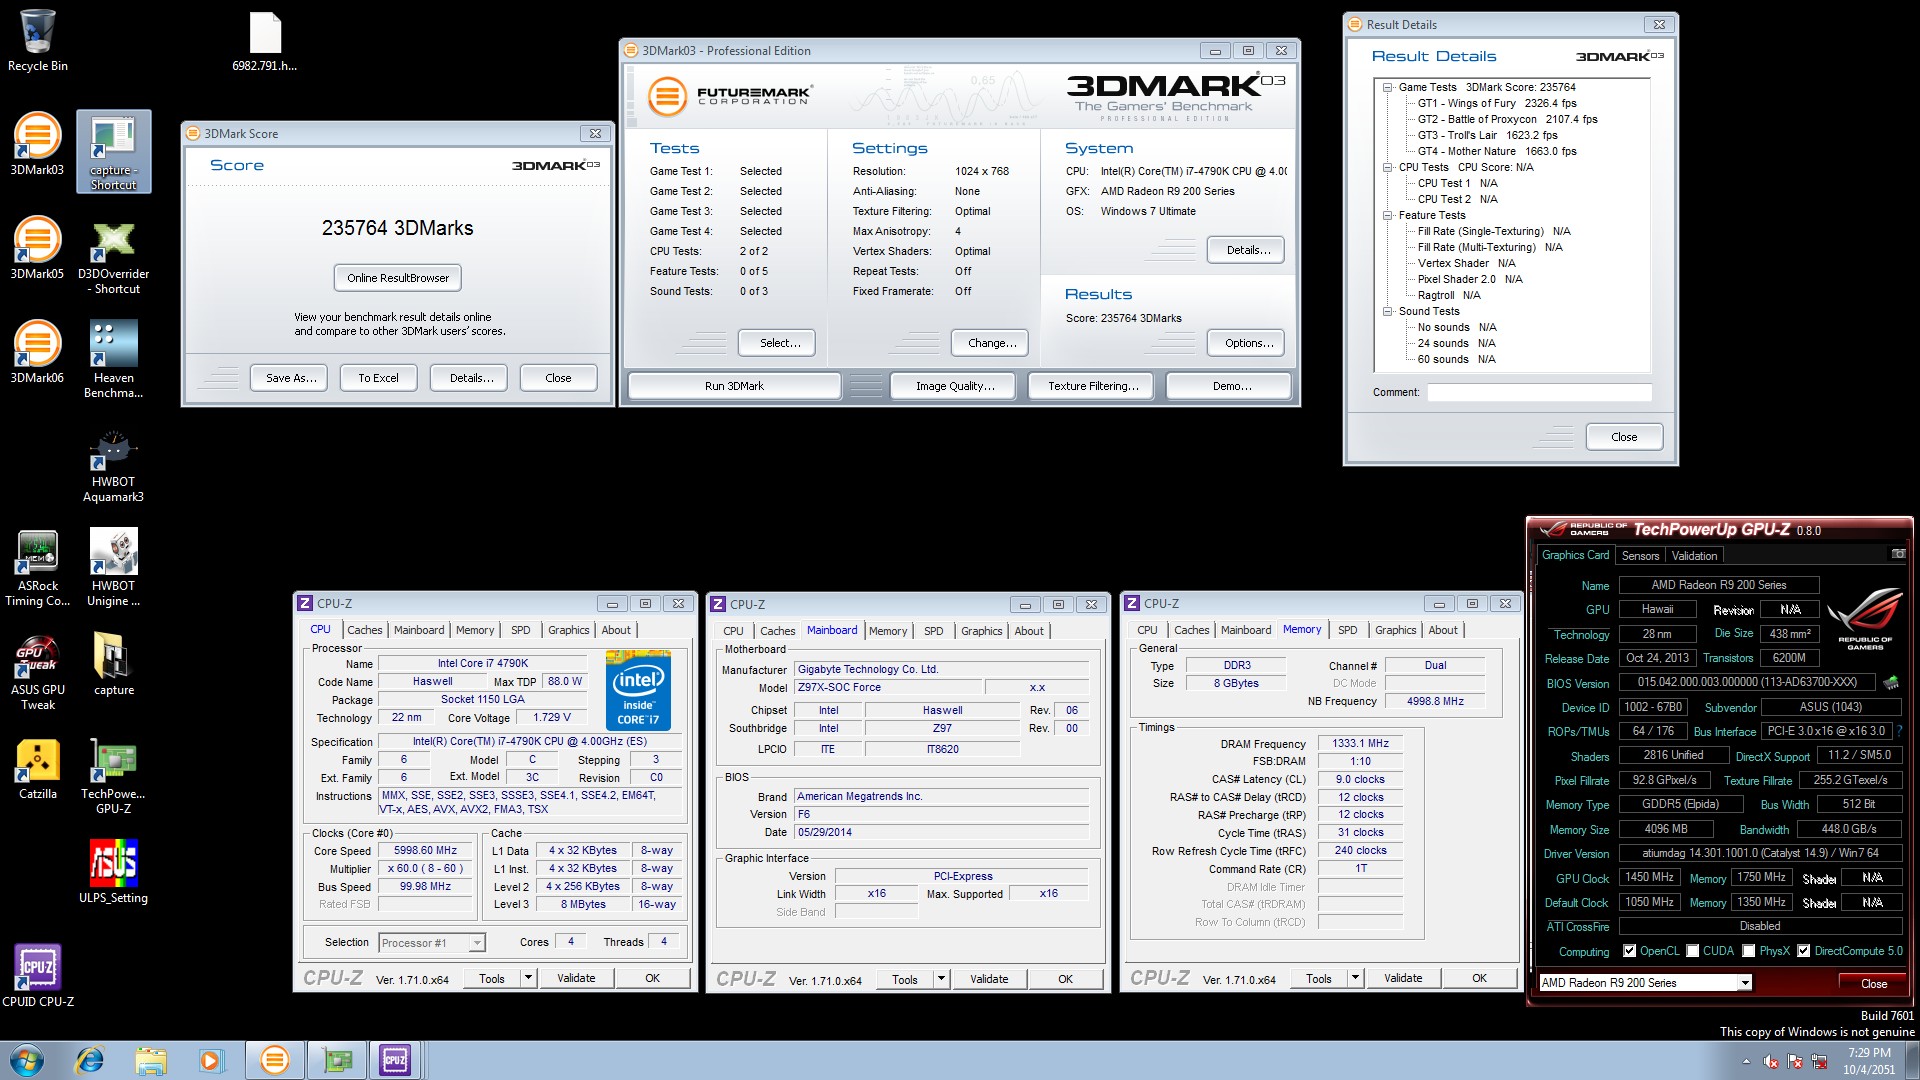Open Image Quality in 3DMark03
The height and width of the screenshot is (1080, 1920).
click(x=955, y=386)
